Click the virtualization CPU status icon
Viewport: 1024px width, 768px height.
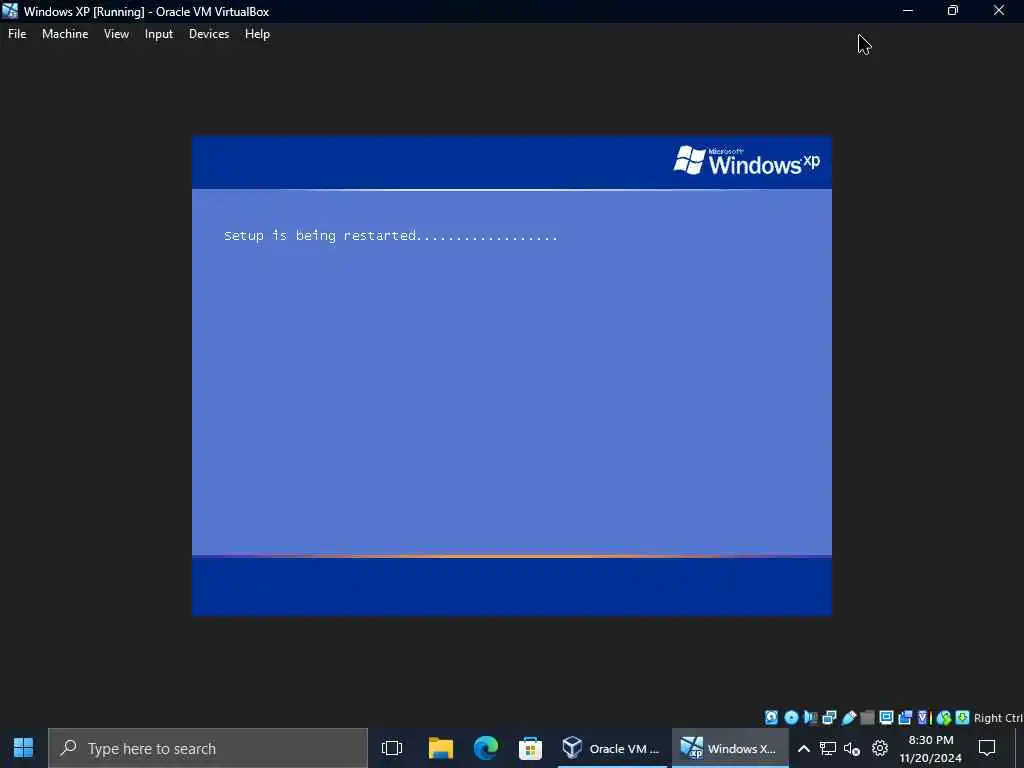pos(923,718)
